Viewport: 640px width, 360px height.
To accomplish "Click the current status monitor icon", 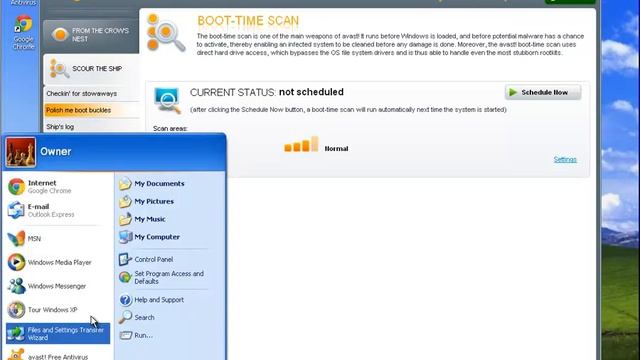I will 167,100.
